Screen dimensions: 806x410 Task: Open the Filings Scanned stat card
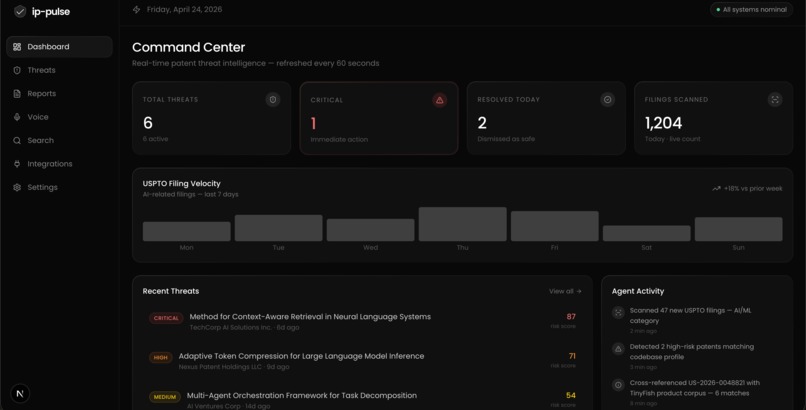tap(713, 118)
